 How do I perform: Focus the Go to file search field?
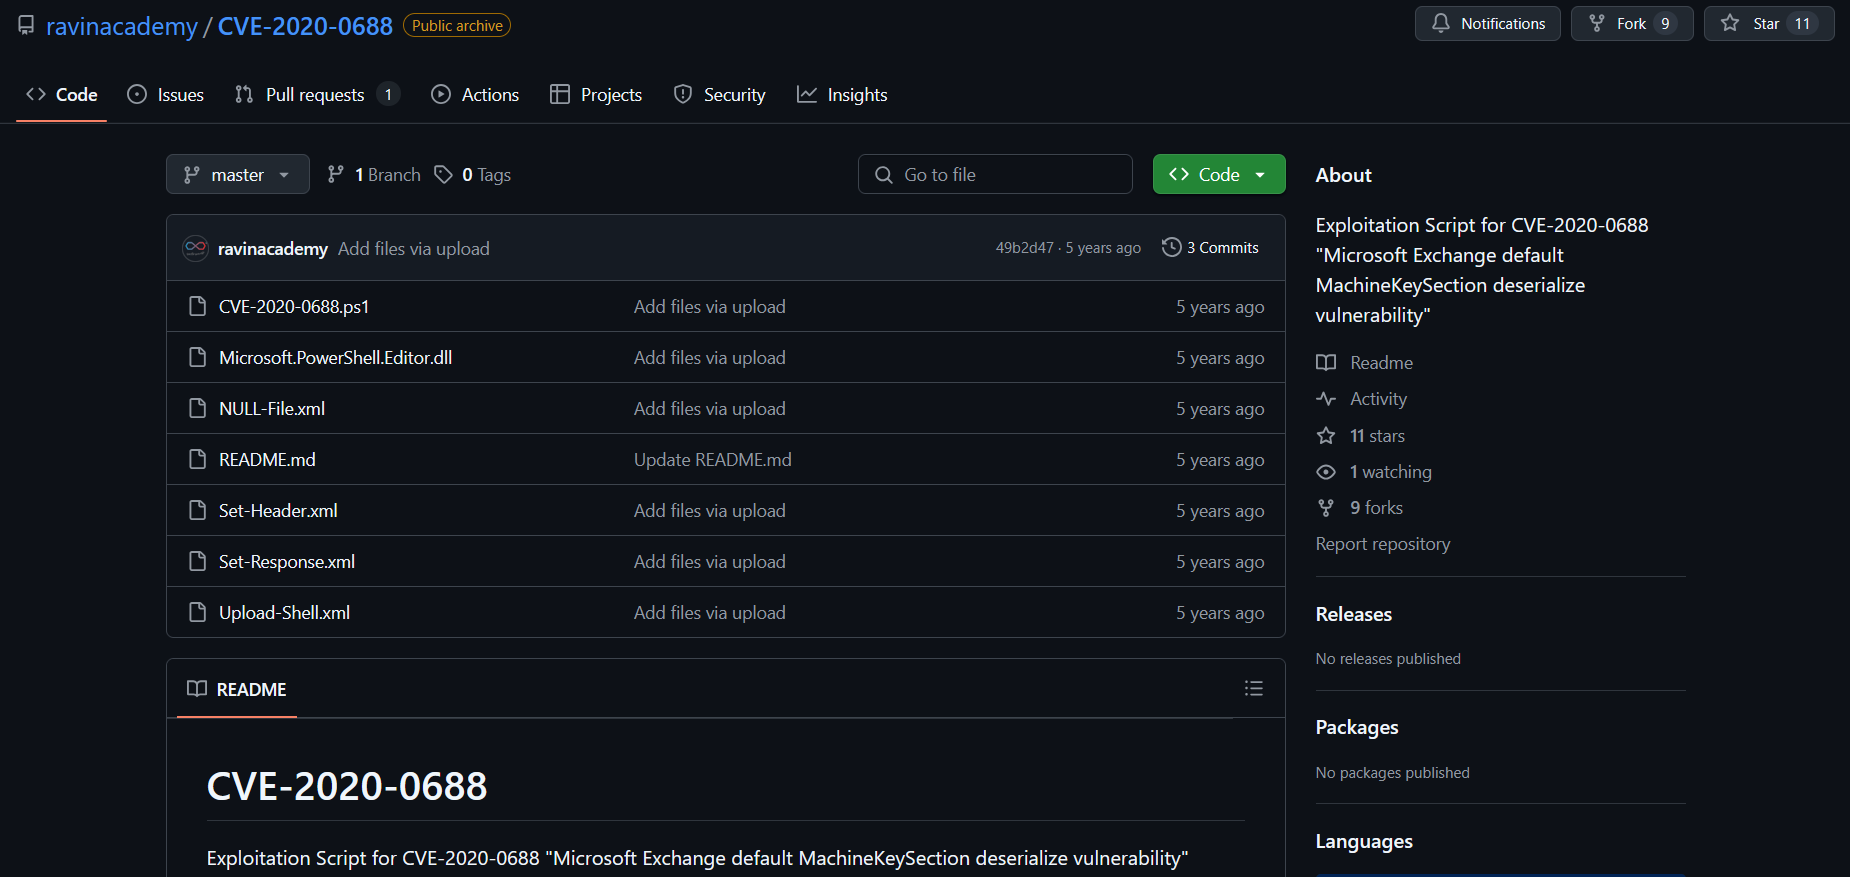[x=995, y=175]
